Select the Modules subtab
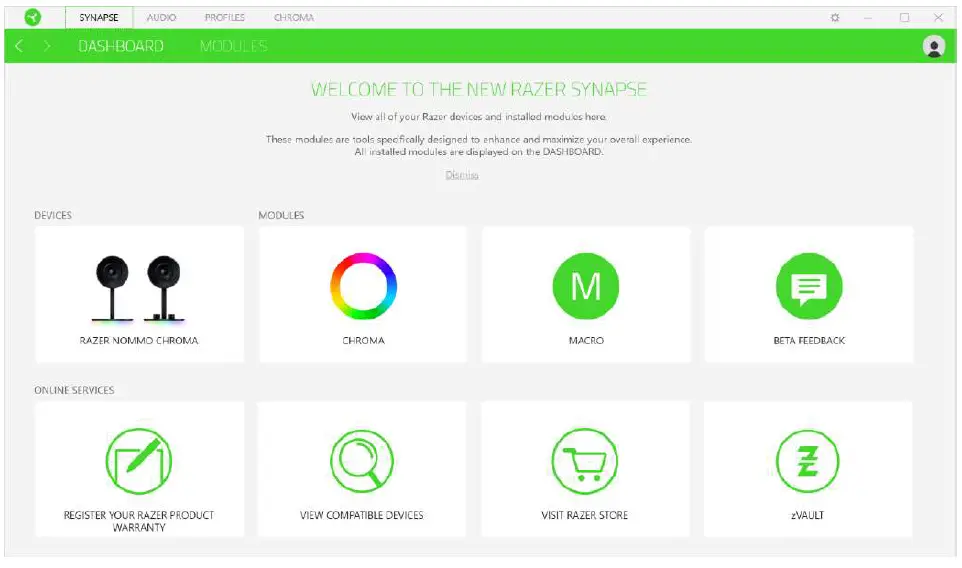This screenshot has width=962, height=568. pos(234,46)
